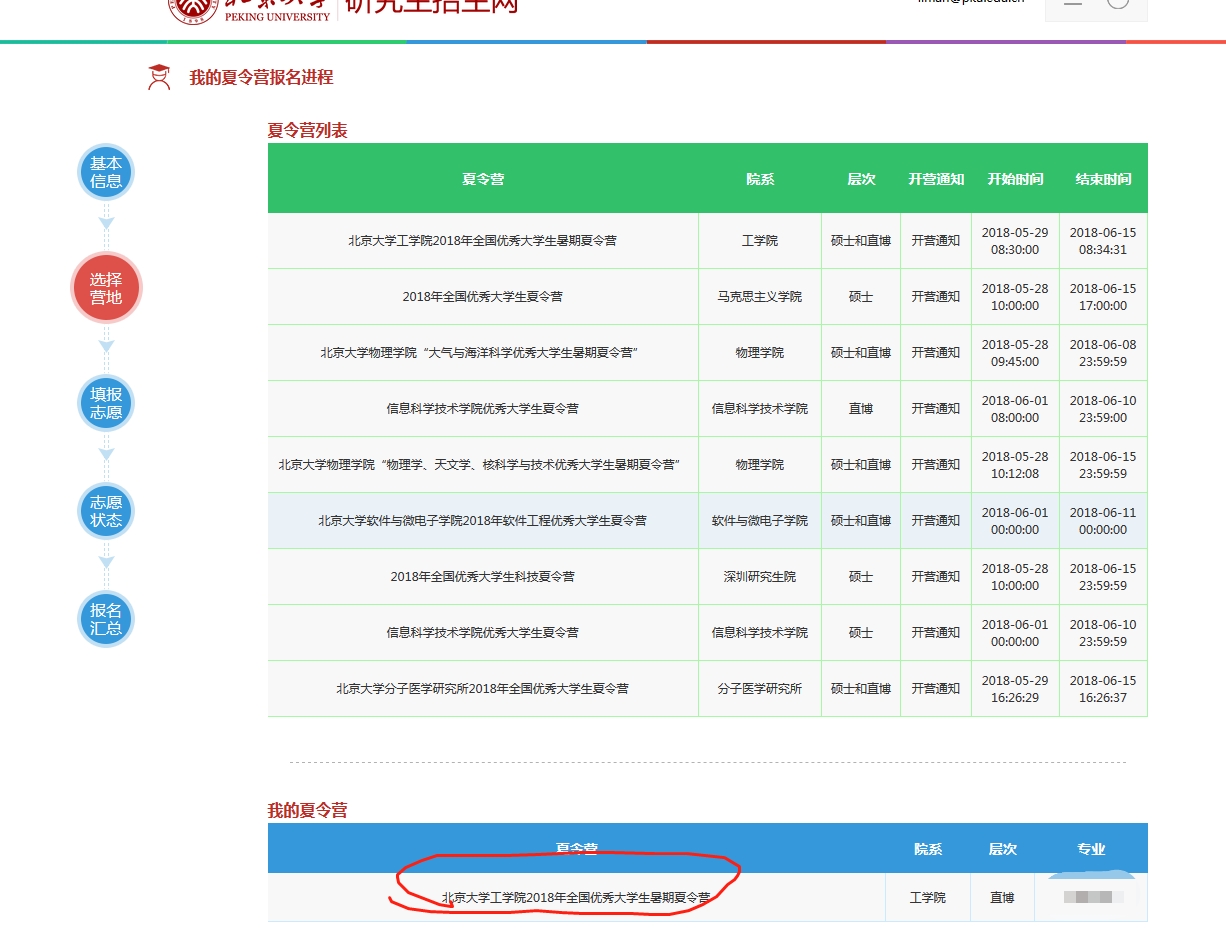
Task: Open 开营通知 for 分子医学研究所 row
Action: click(935, 689)
